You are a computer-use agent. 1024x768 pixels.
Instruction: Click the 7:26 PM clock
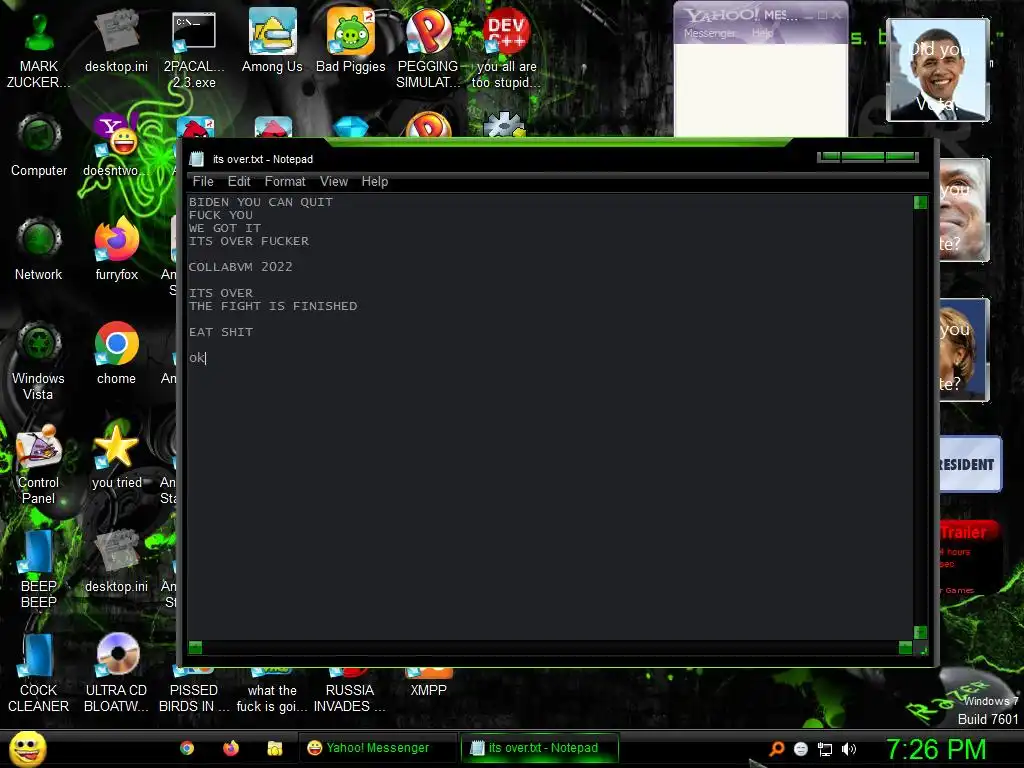pos(936,749)
